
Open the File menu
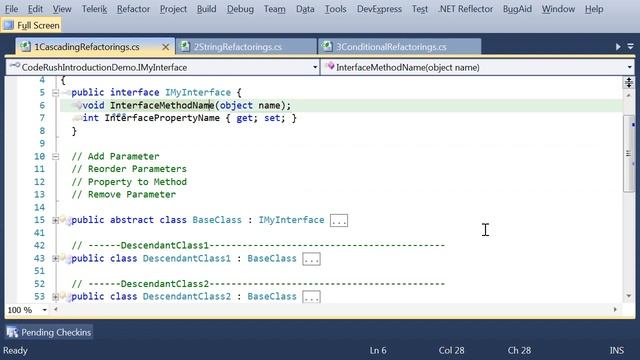[11, 9]
